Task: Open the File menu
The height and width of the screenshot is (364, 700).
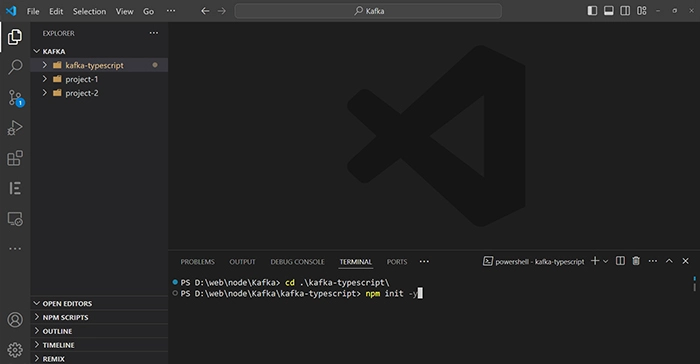Action: (33, 11)
